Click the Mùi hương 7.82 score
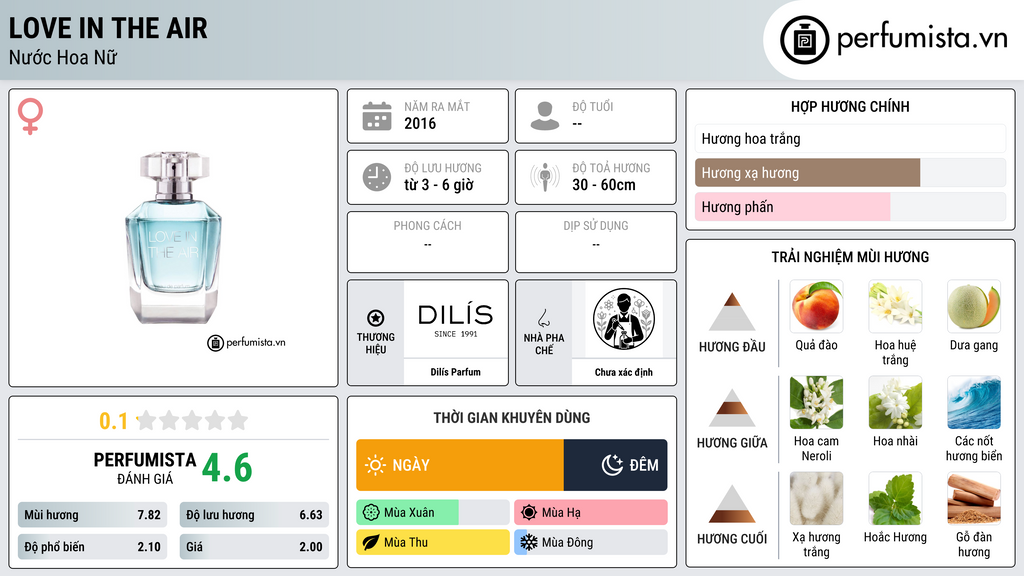 [x=92, y=515]
